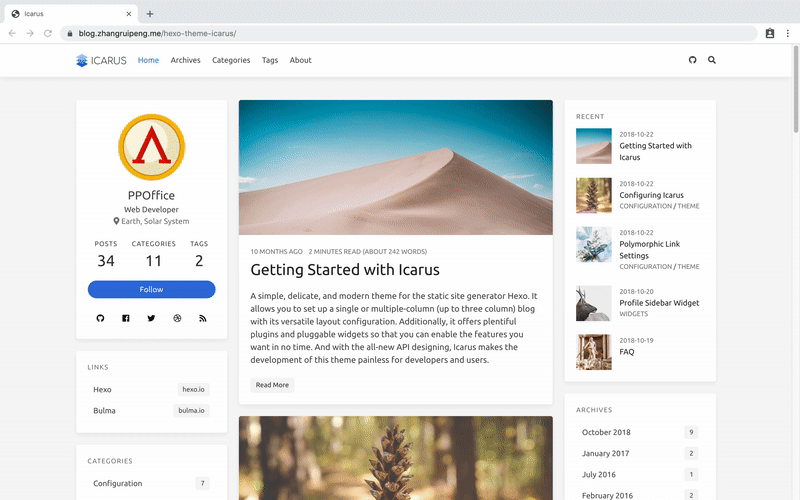The width and height of the screenshot is (800, 500).
Task: Click the Icarus logo in navbar
Action: 101,60
